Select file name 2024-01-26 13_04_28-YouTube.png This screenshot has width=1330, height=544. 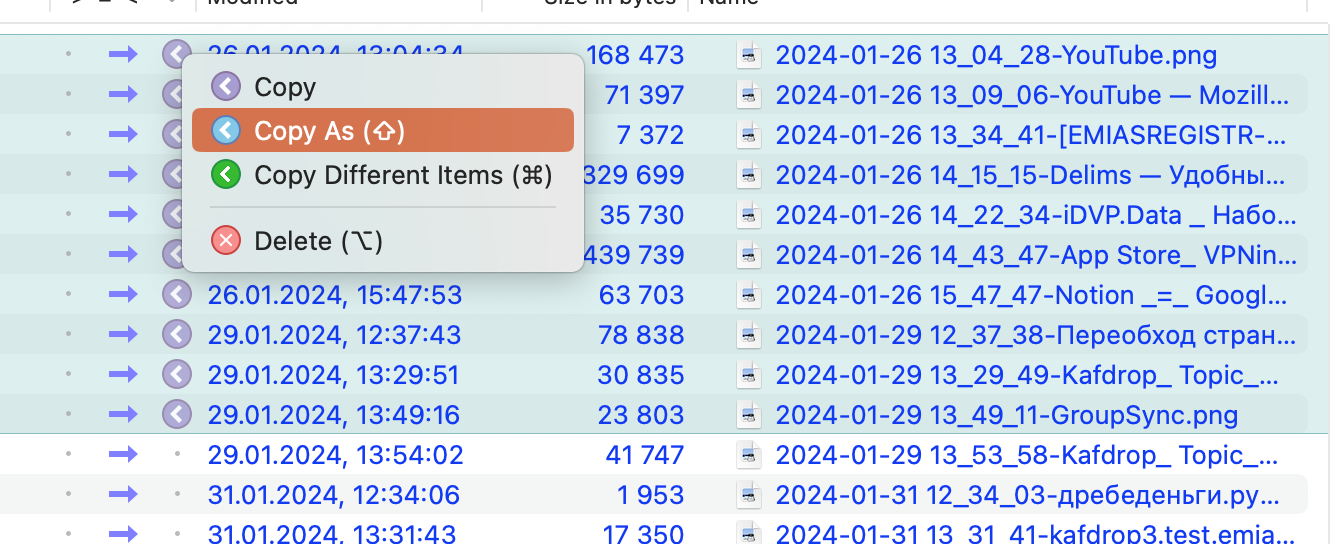pos(996,55)
